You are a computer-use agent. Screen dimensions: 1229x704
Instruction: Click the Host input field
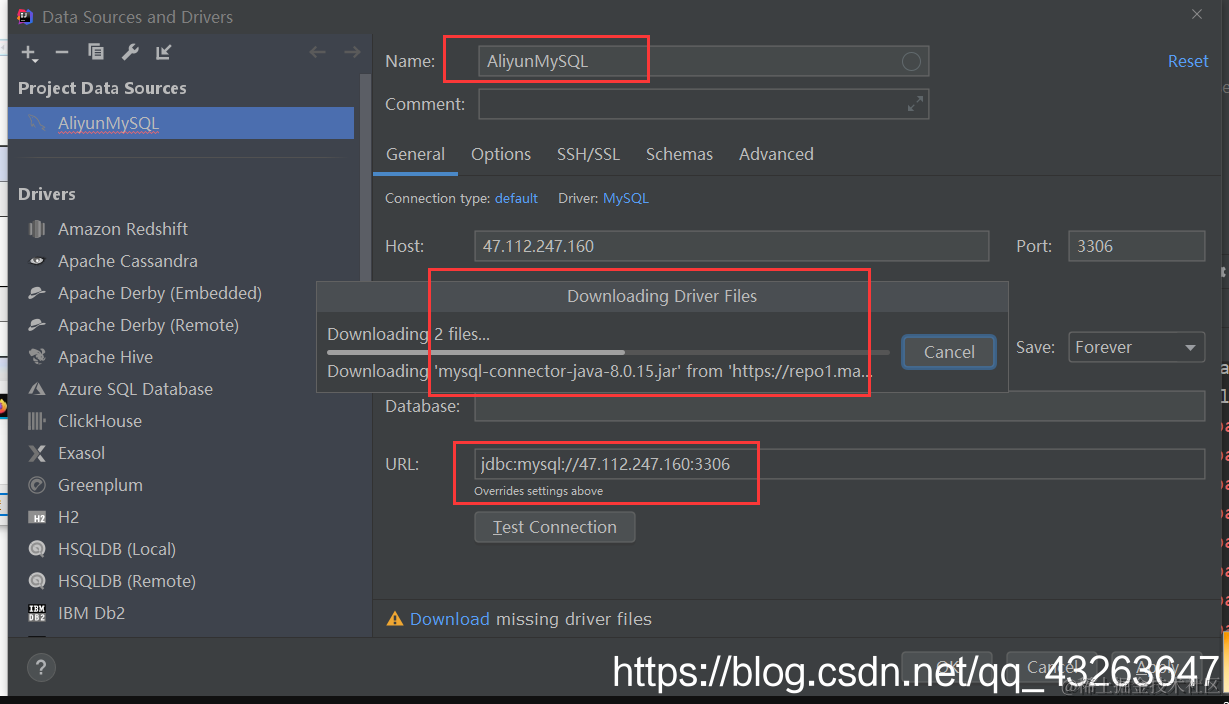pyautogui.click(x=731, y=246)
